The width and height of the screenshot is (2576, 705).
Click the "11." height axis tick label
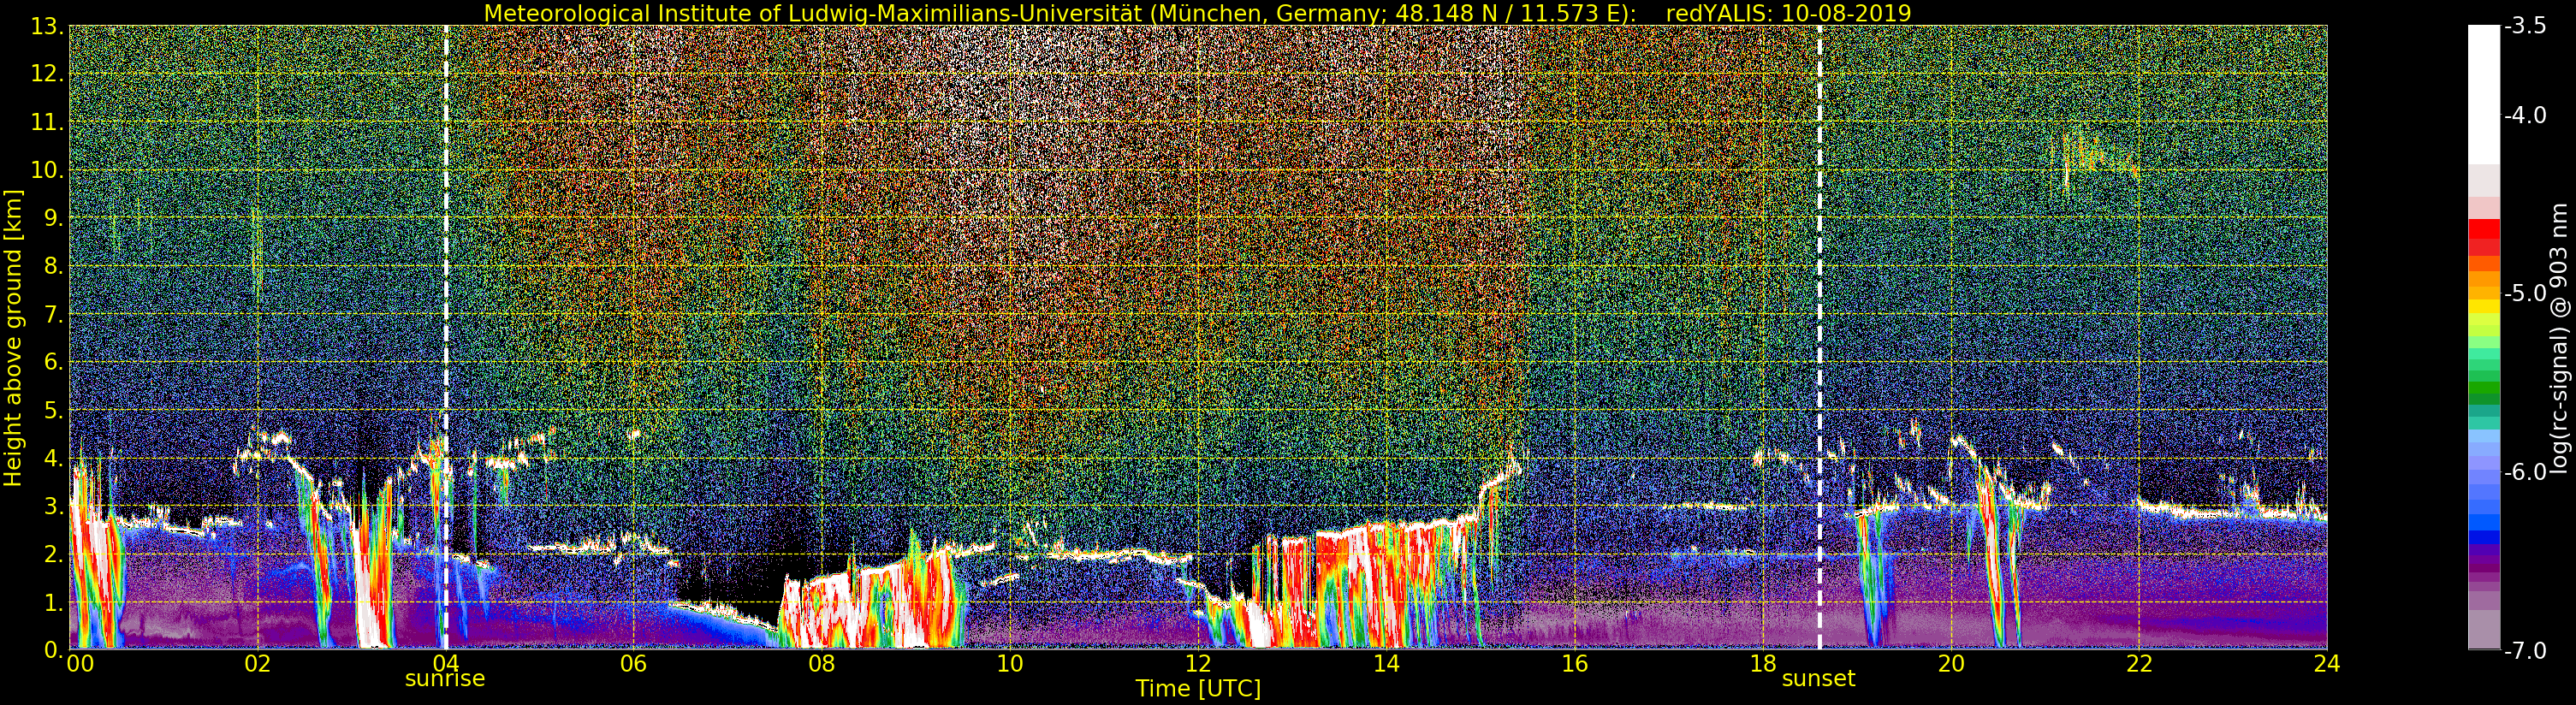(47, 122)
